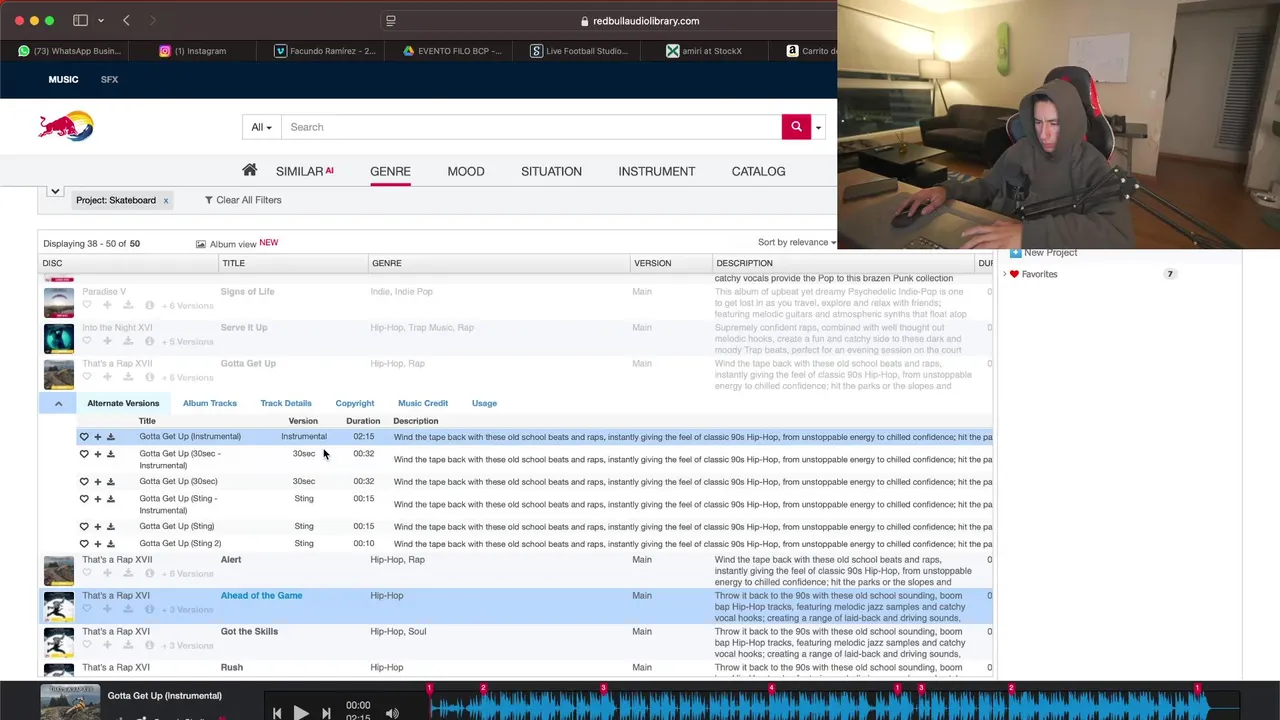Expand +6 Versions for Alert
1280x720 pixels.
click(x=188, y=574)
